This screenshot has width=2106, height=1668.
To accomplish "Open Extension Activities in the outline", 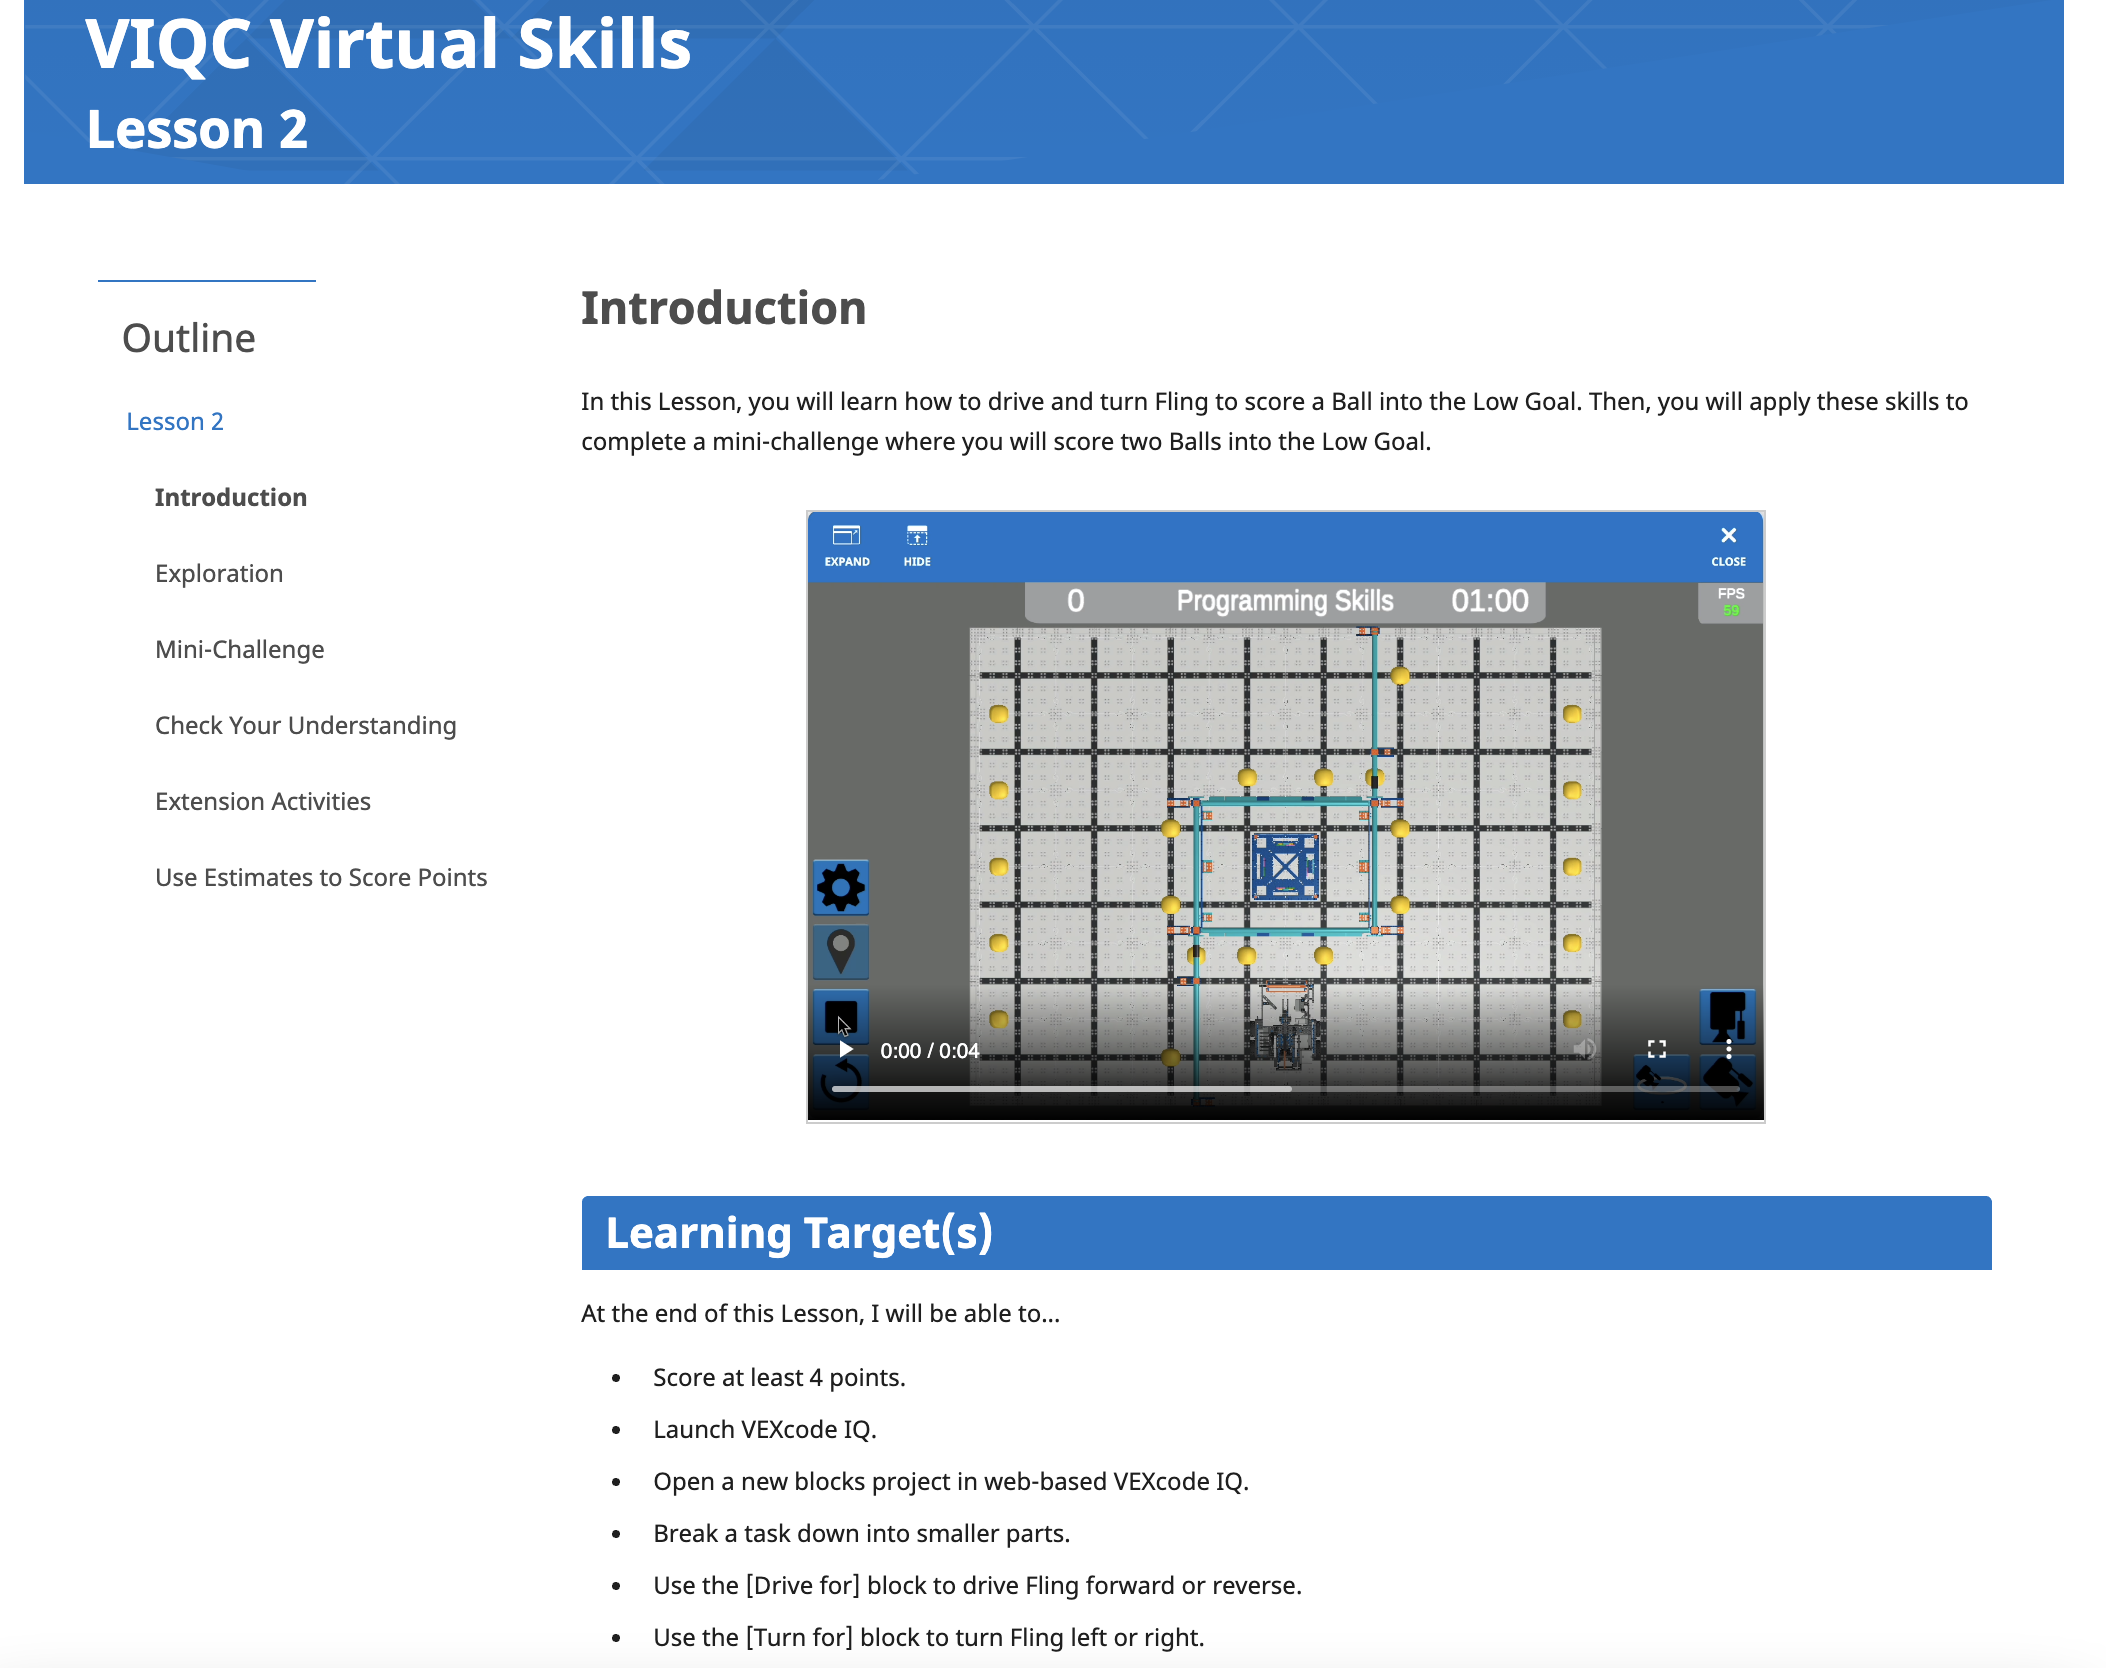I will [x=263, y=801].
